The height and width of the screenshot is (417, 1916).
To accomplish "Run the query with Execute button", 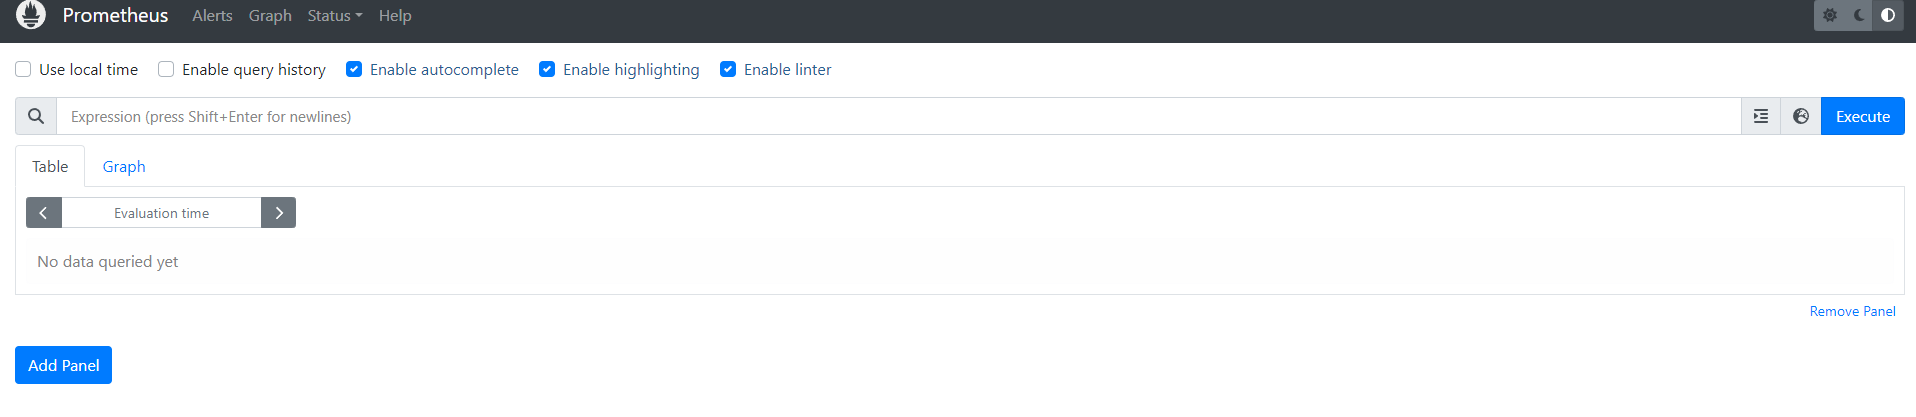I will (1863, 116).
